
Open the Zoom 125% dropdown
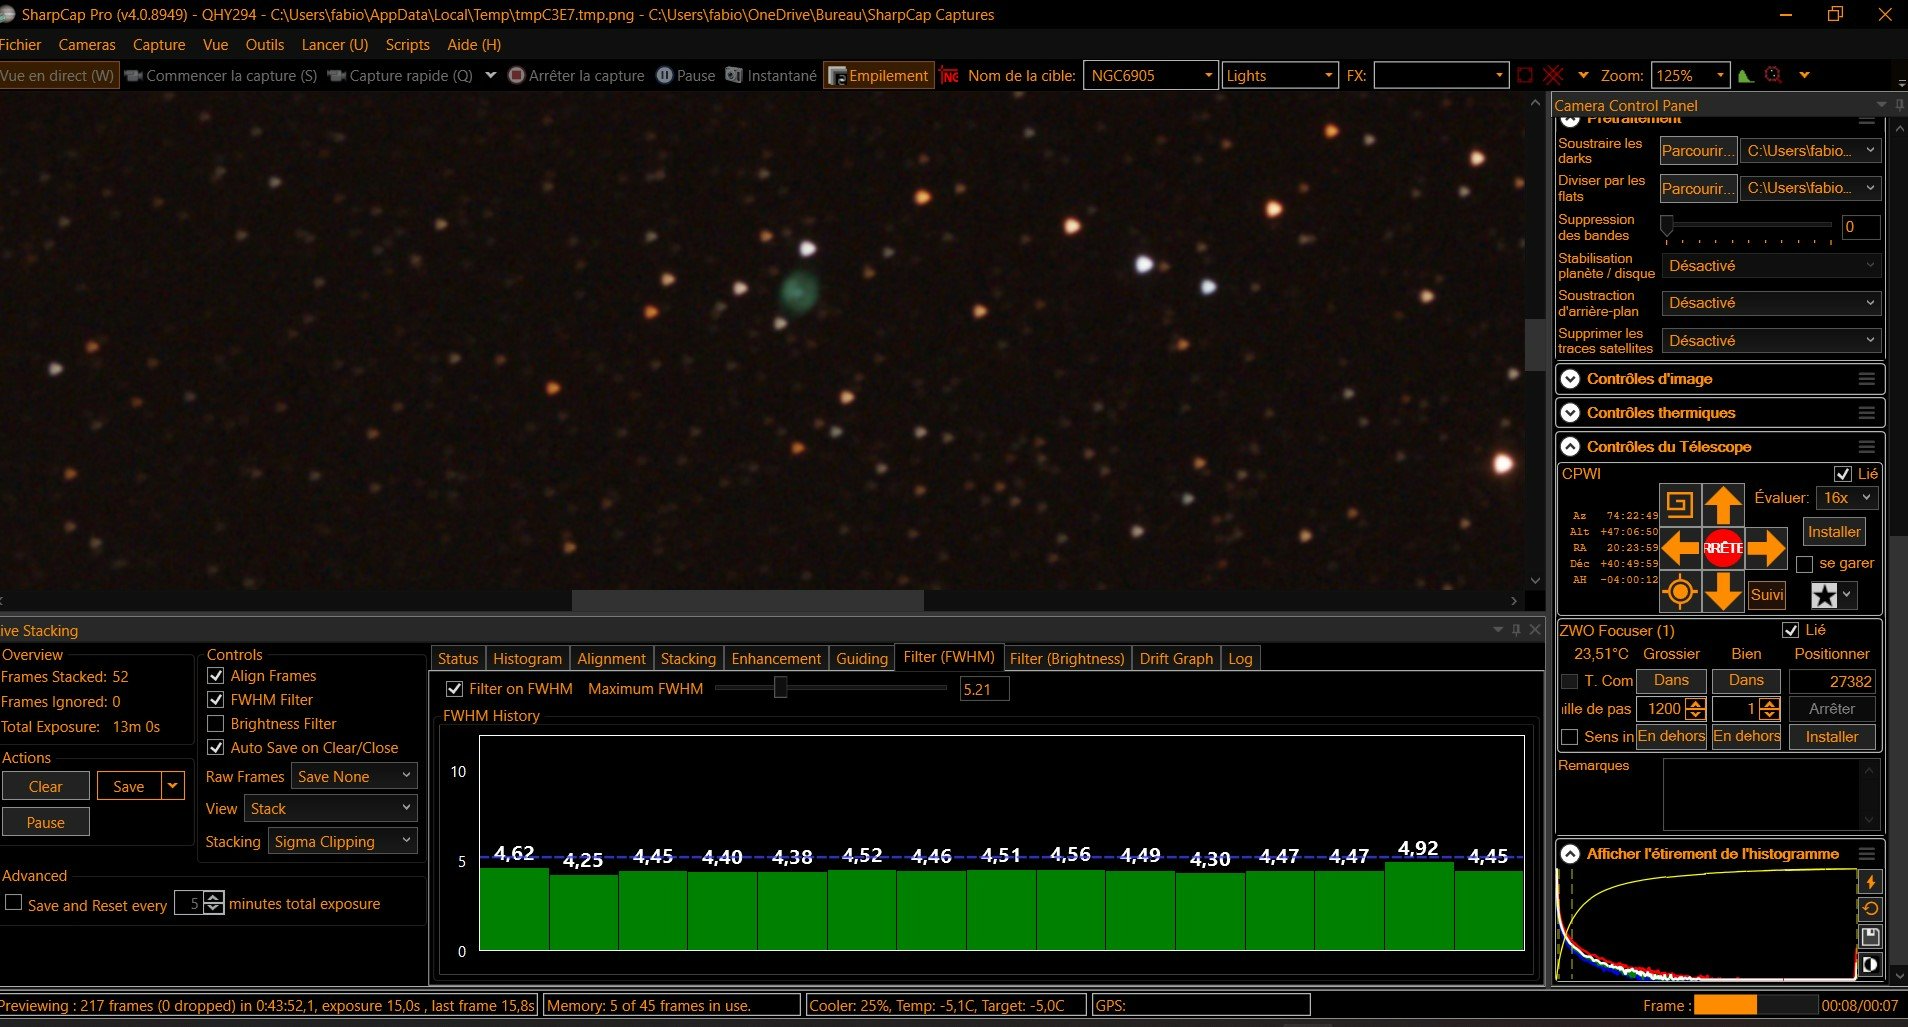point(1690,76)
